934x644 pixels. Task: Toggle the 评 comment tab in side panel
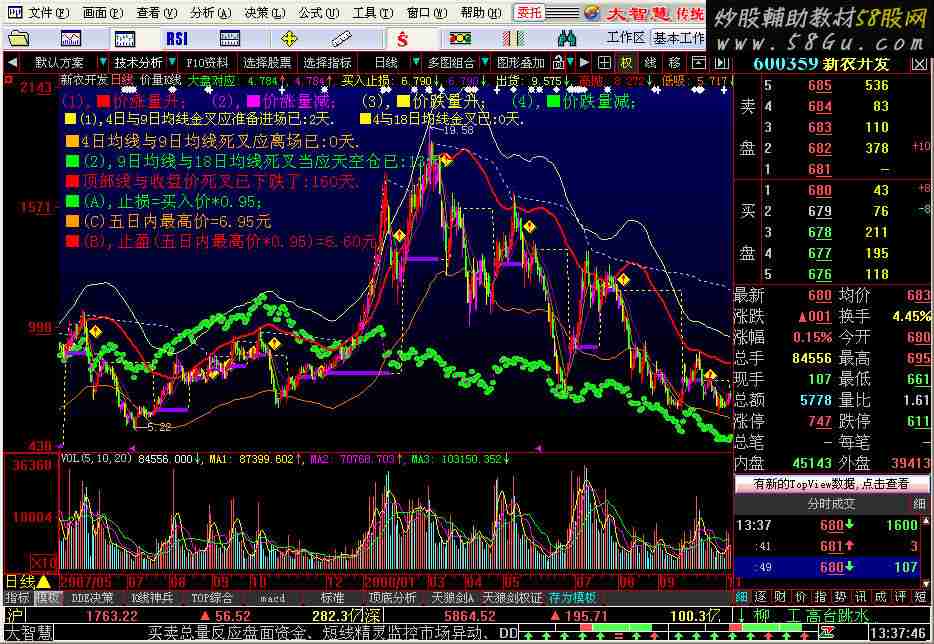click(x=900, y=596)
